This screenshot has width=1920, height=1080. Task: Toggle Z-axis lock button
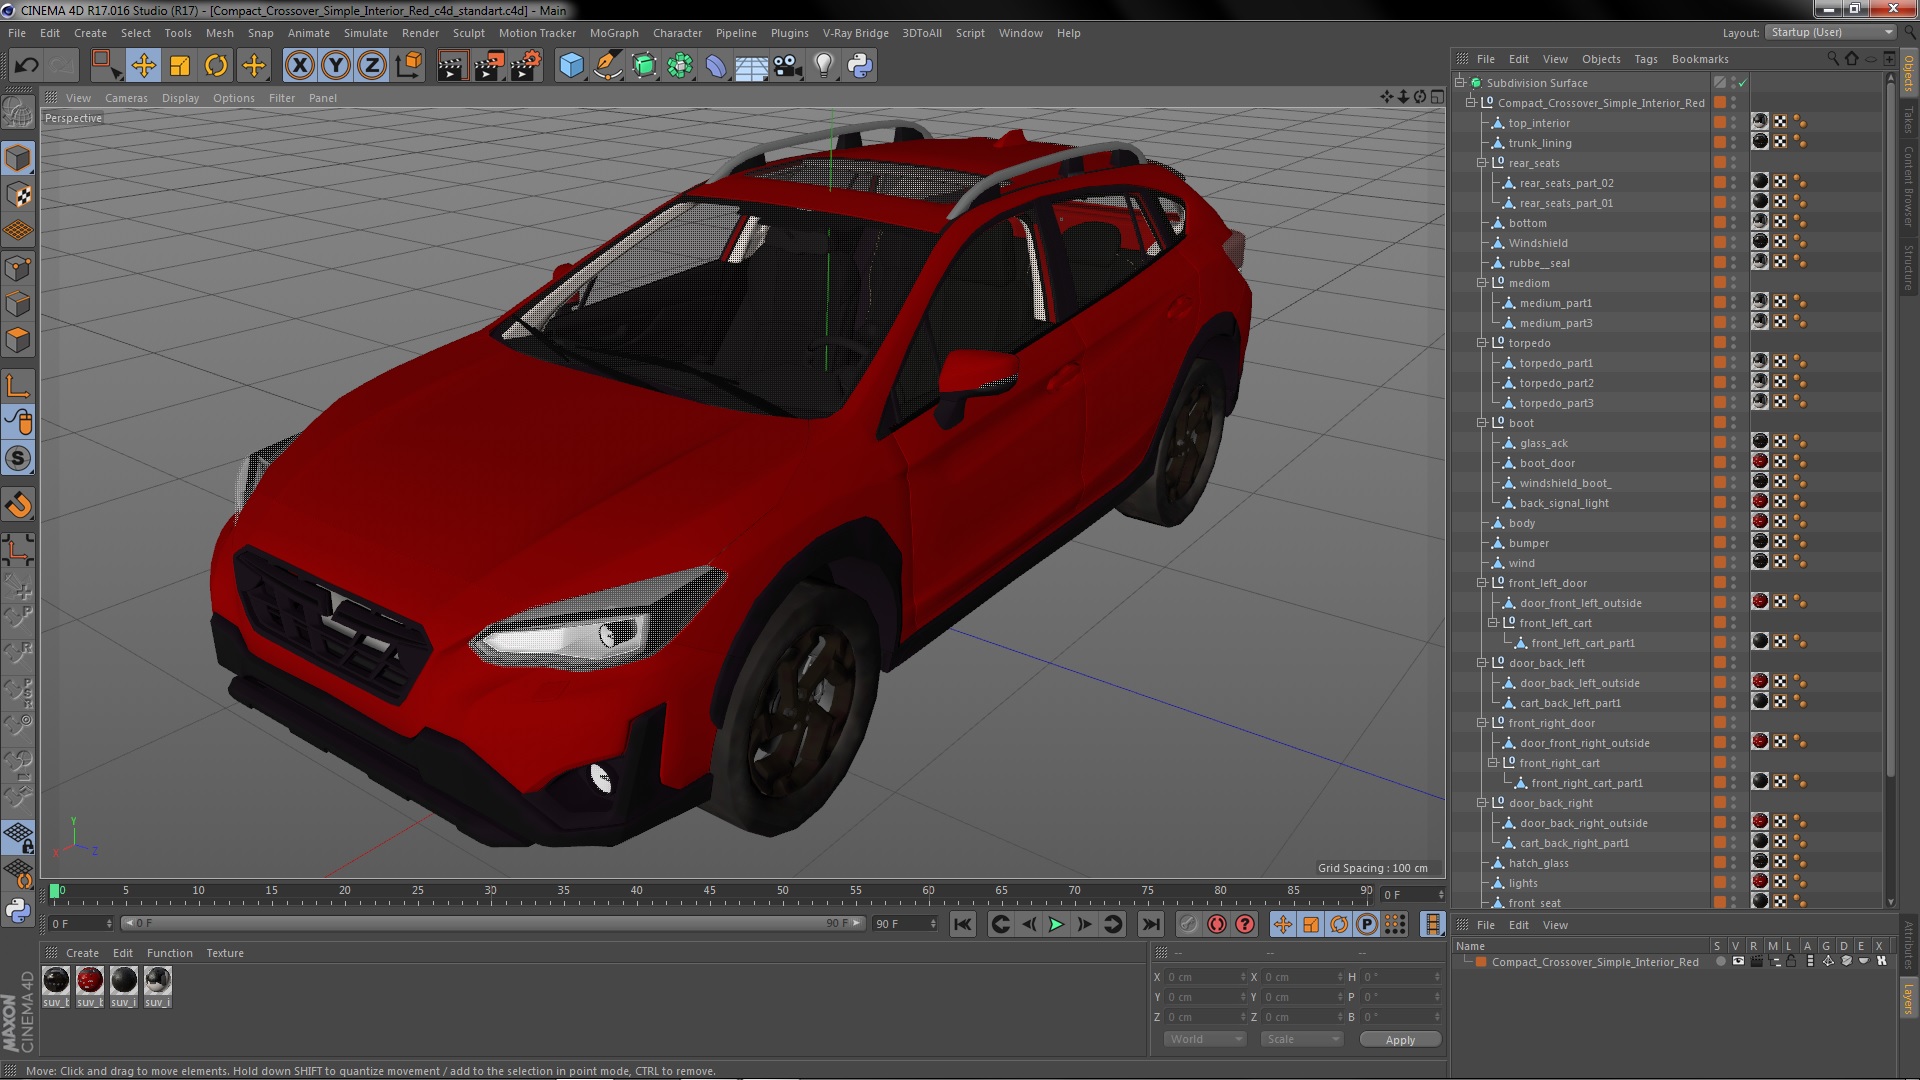click(372, 66)
